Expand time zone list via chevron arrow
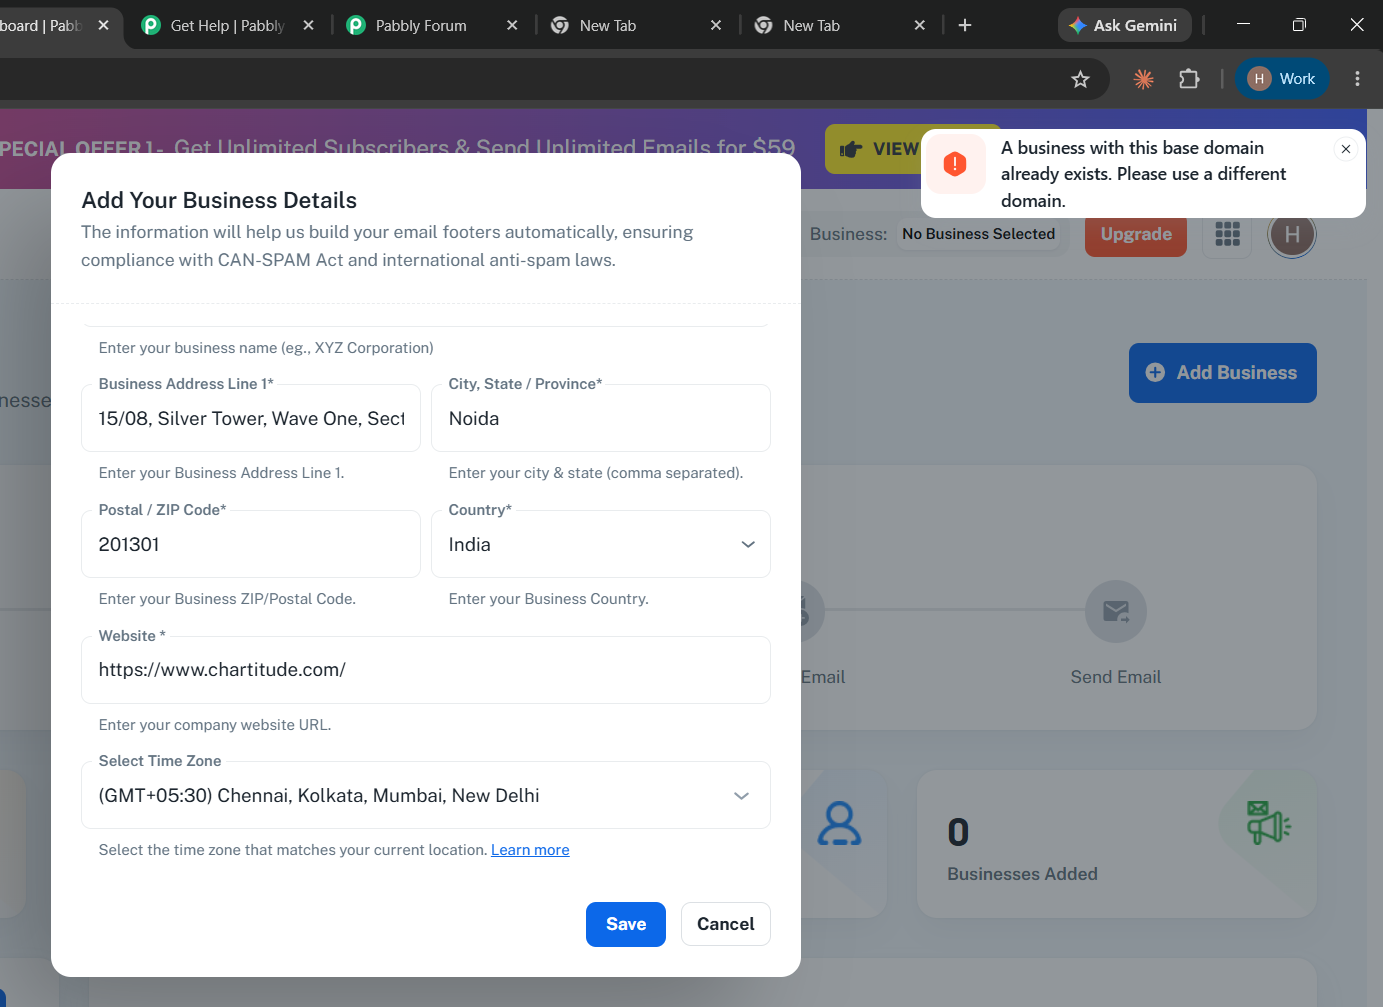1383x1007 pixels. click(741, 796)
